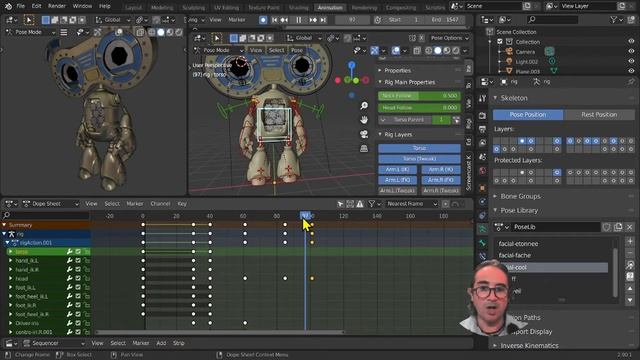This screenshot has height=360, width=640.
Task: Open the Window menu
Action: coord(82,6)
